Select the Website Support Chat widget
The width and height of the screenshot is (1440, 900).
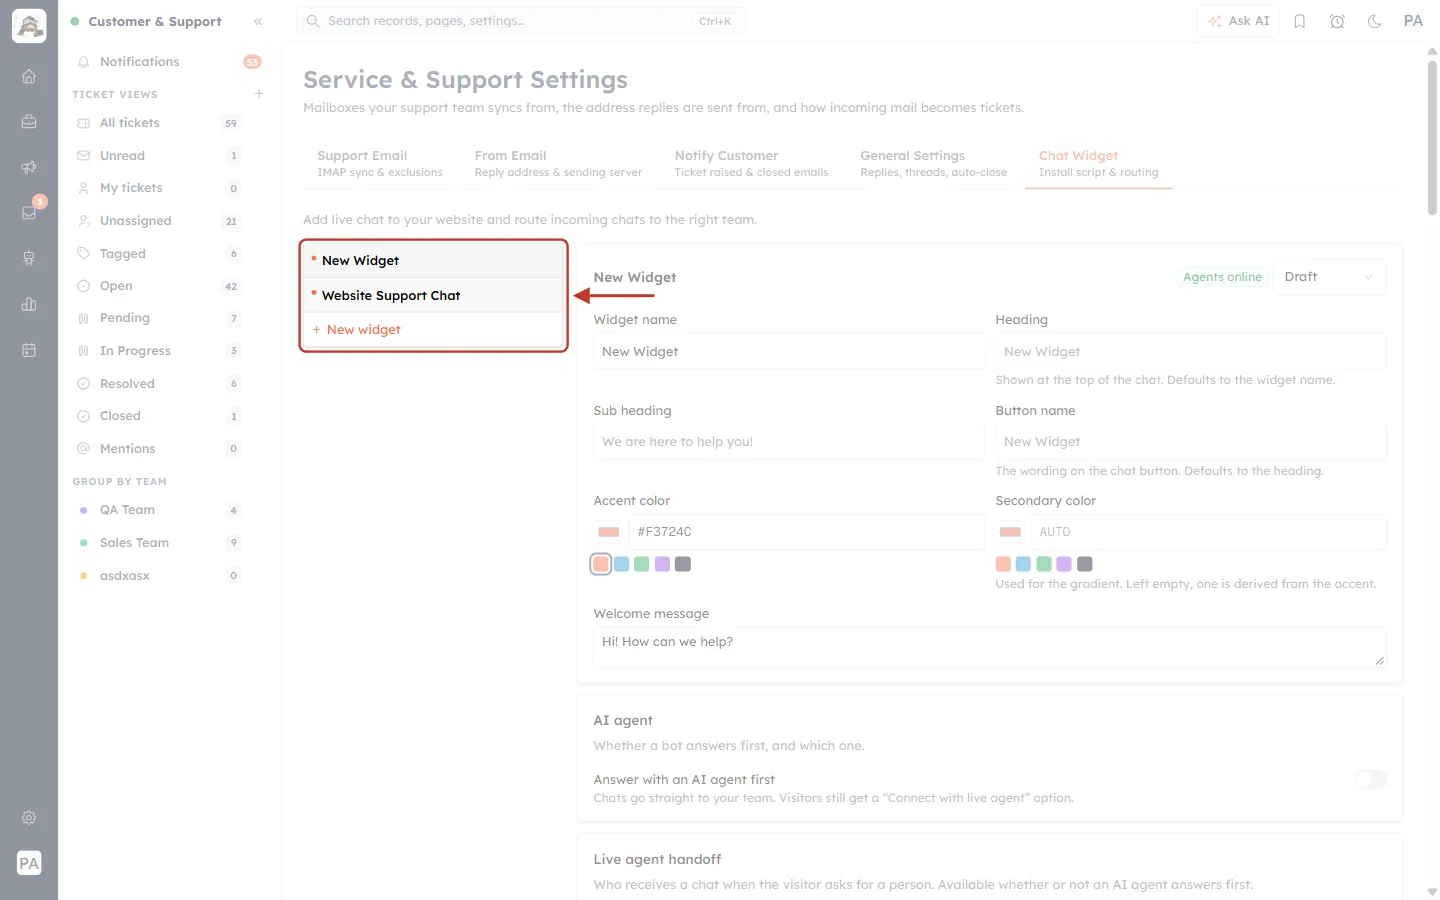433,295
